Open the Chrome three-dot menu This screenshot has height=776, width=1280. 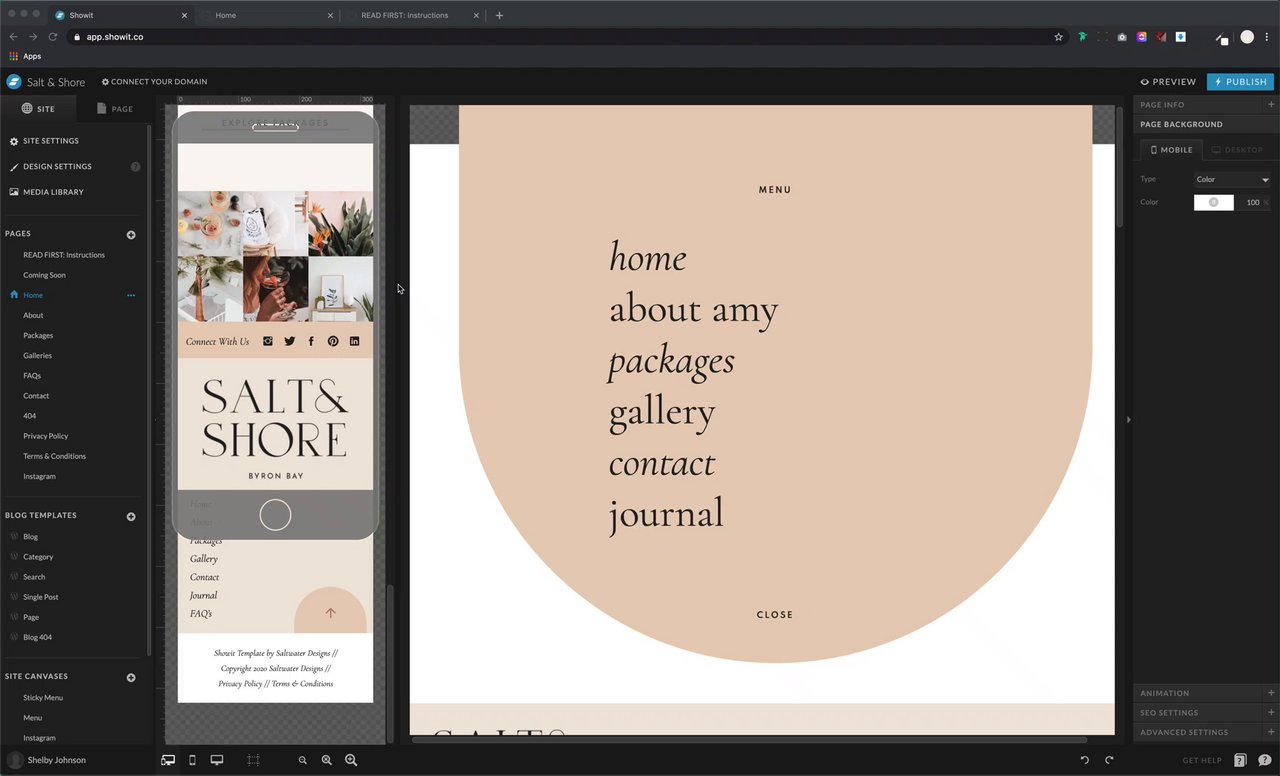click(1267, 37)
